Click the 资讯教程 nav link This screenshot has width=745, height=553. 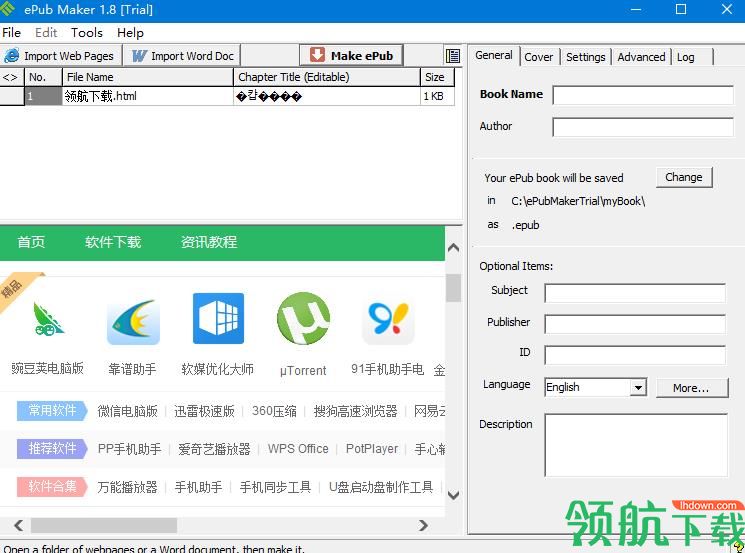pos(208,242)
